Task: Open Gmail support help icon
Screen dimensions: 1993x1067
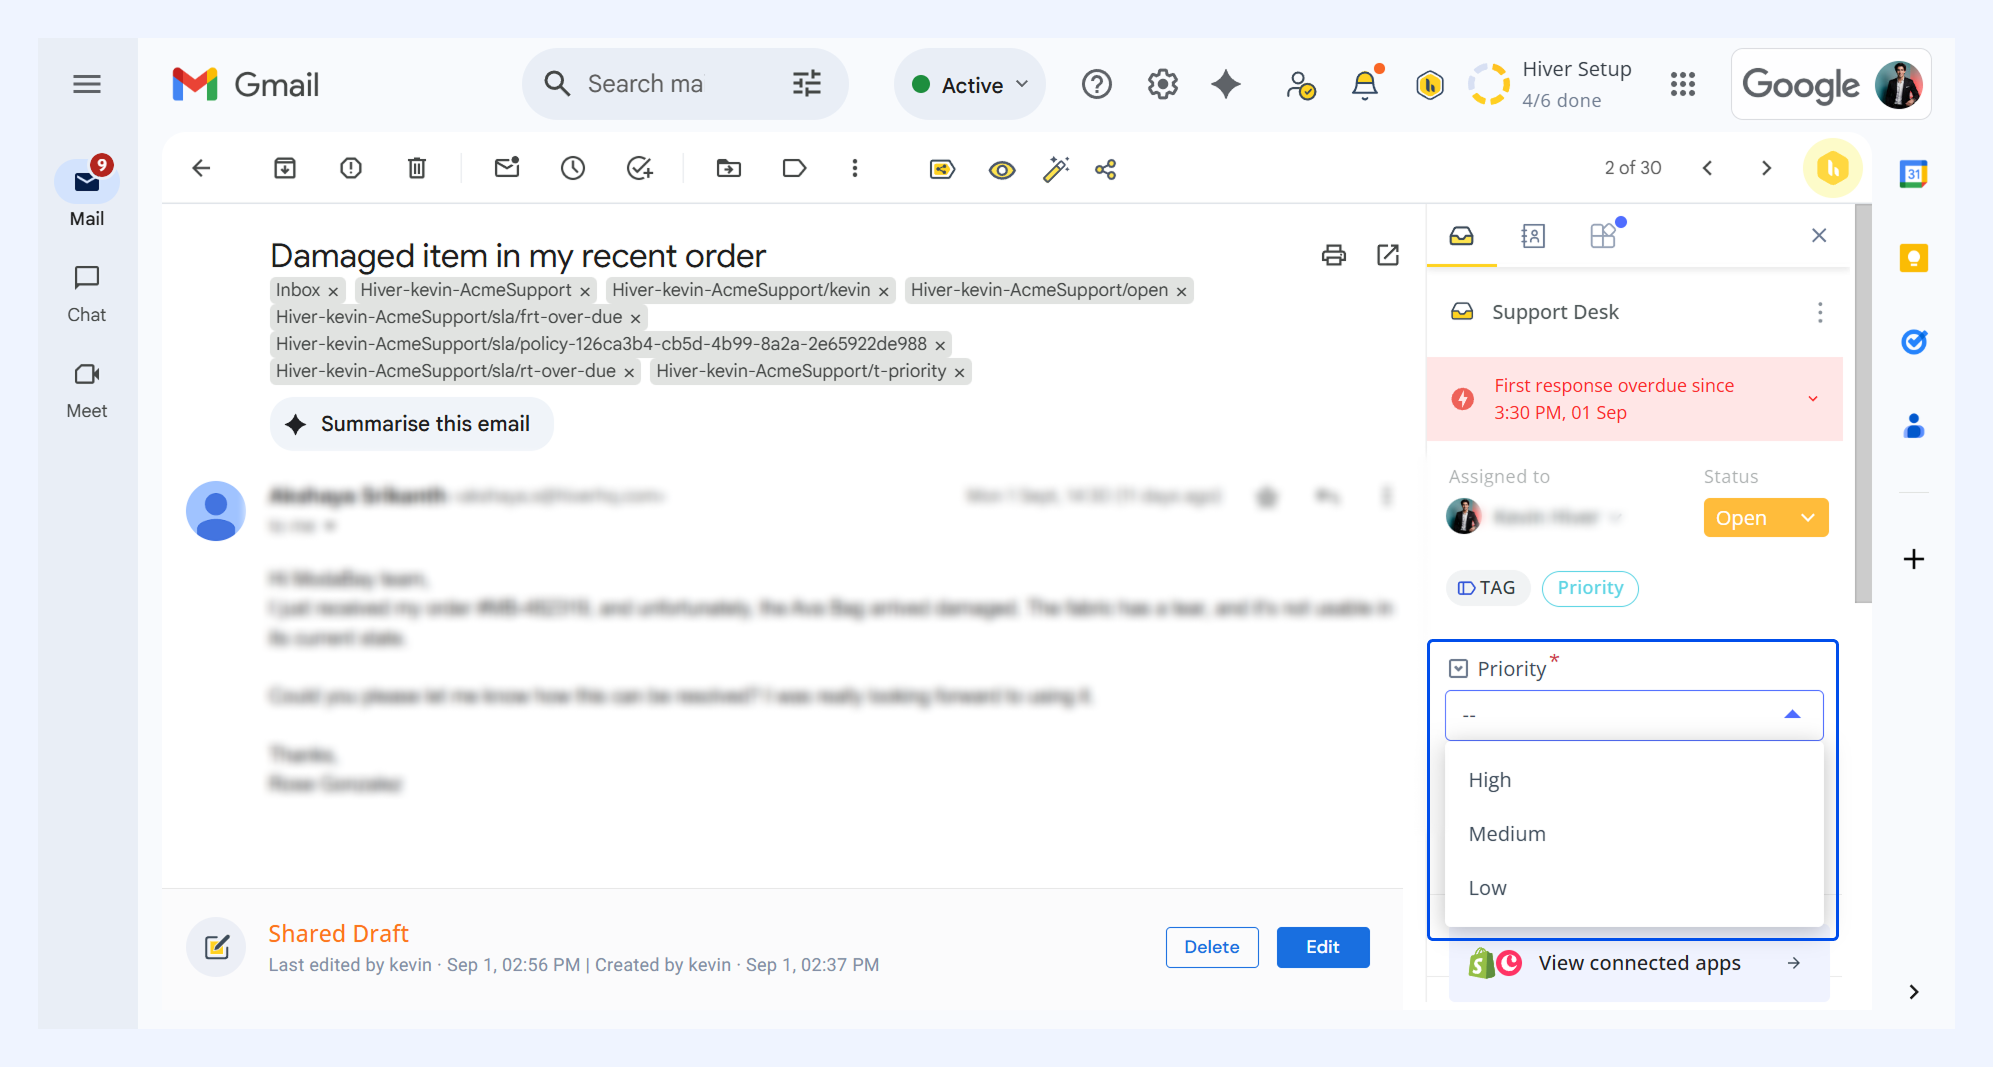Action: pos(1097,84)
